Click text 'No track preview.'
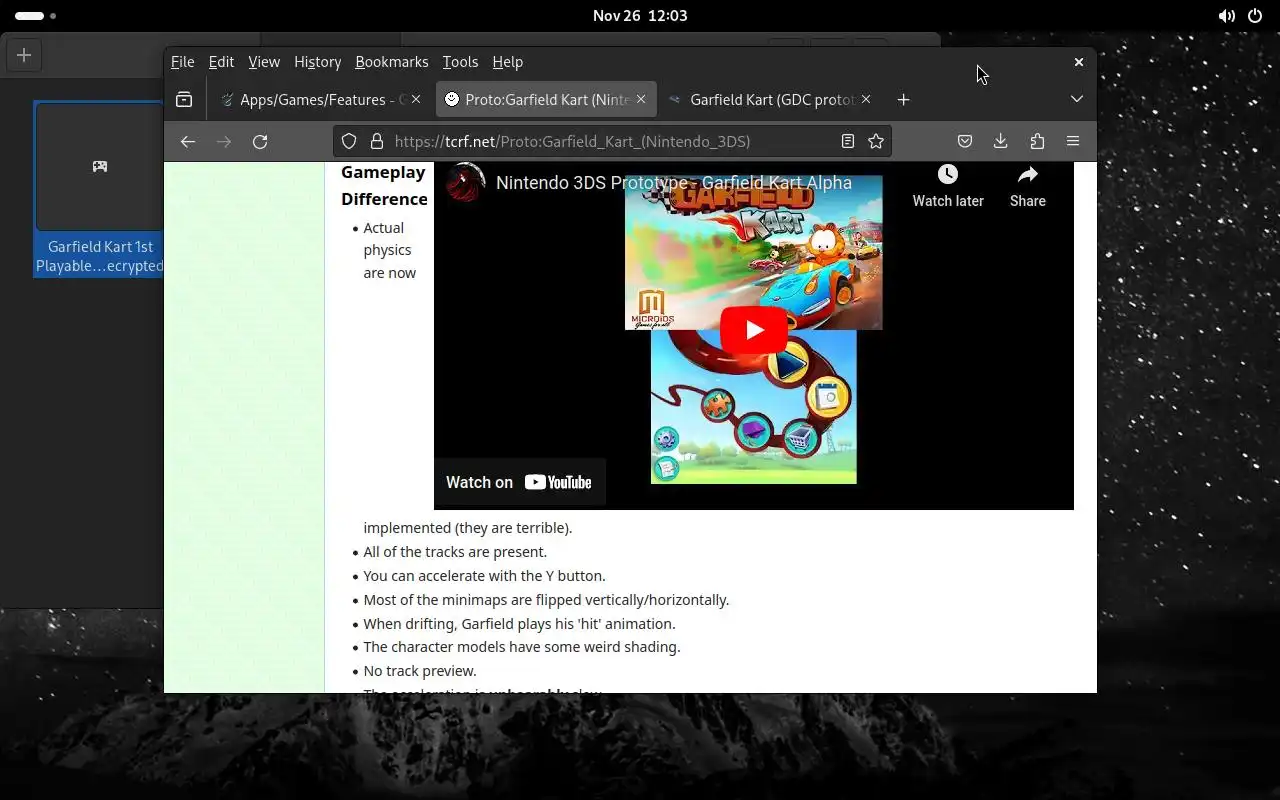Viewport: 1280px width, 800px height. click(420, 671)
